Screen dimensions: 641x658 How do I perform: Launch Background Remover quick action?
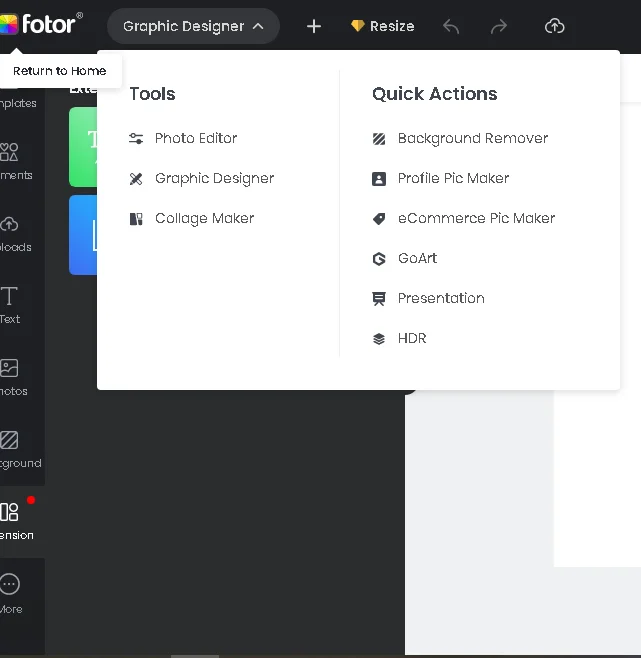(460, 138)
